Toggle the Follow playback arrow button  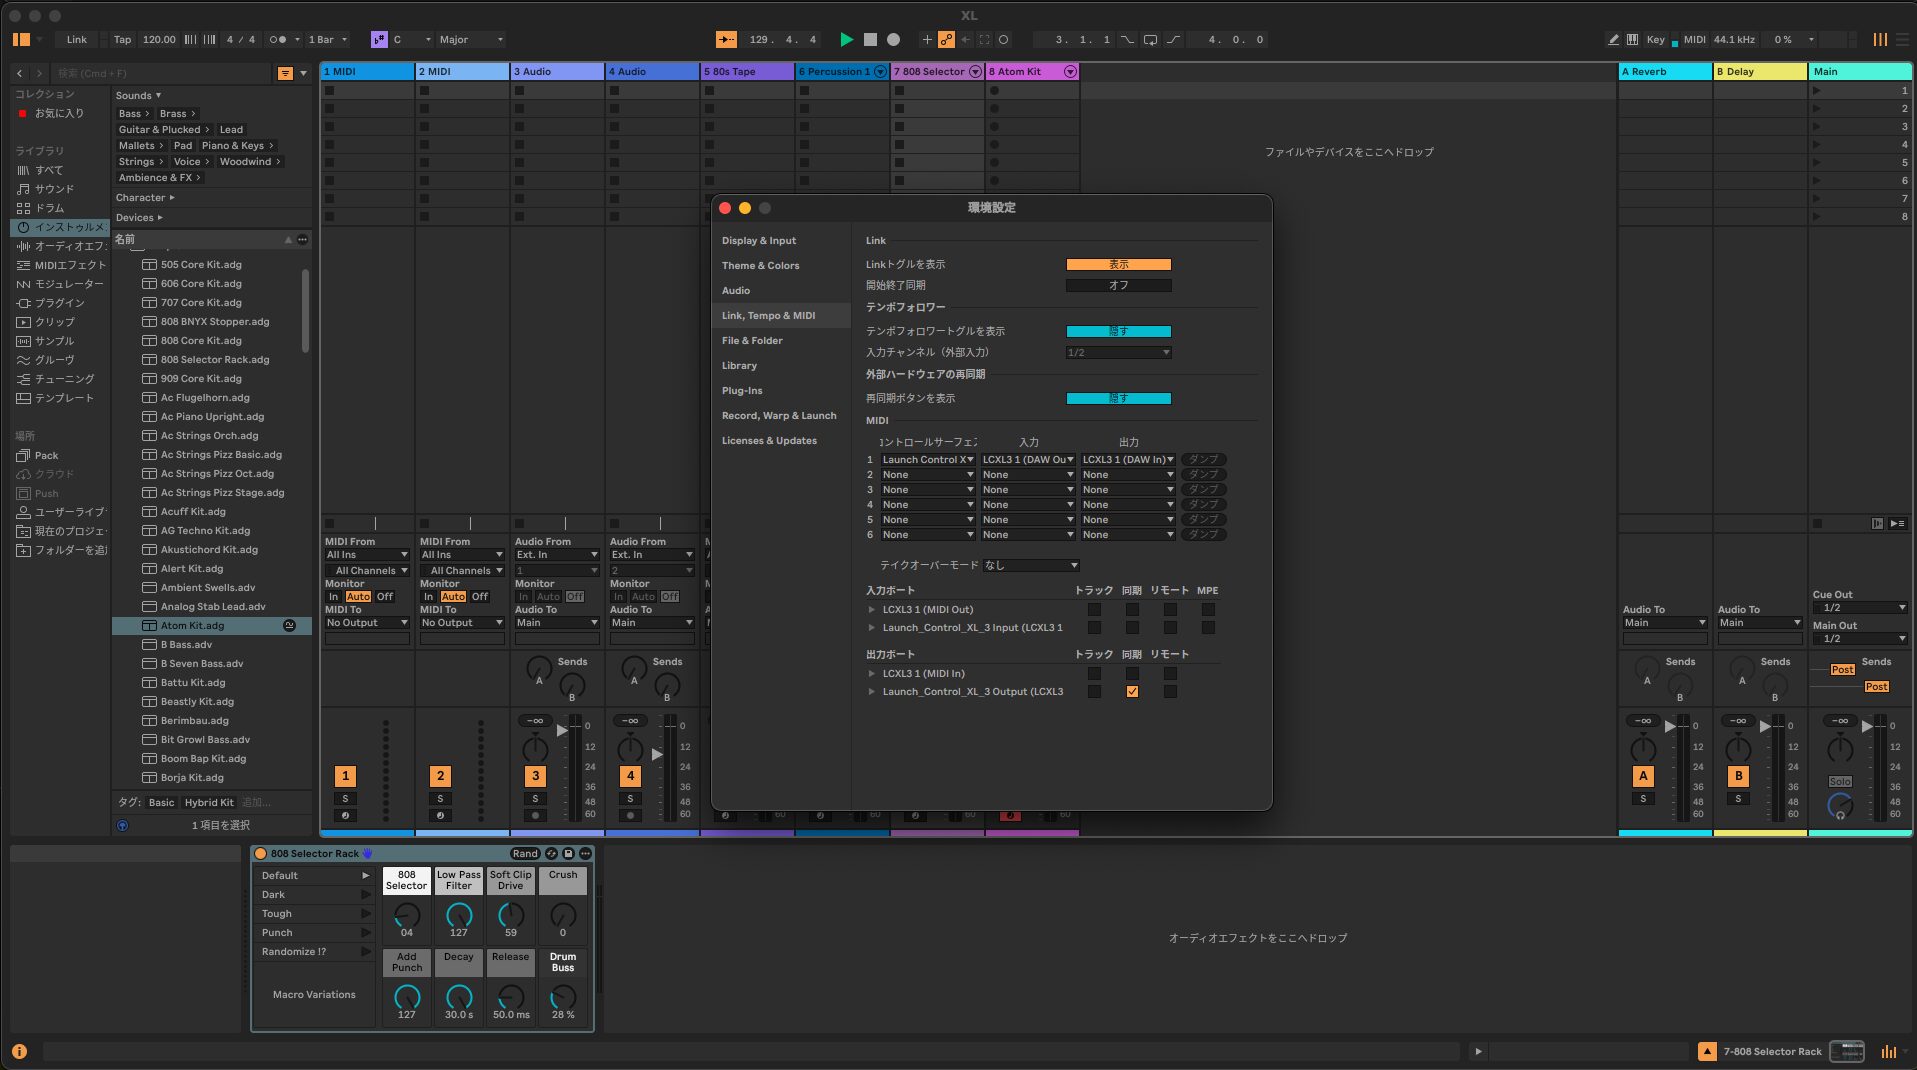(726, 40)
